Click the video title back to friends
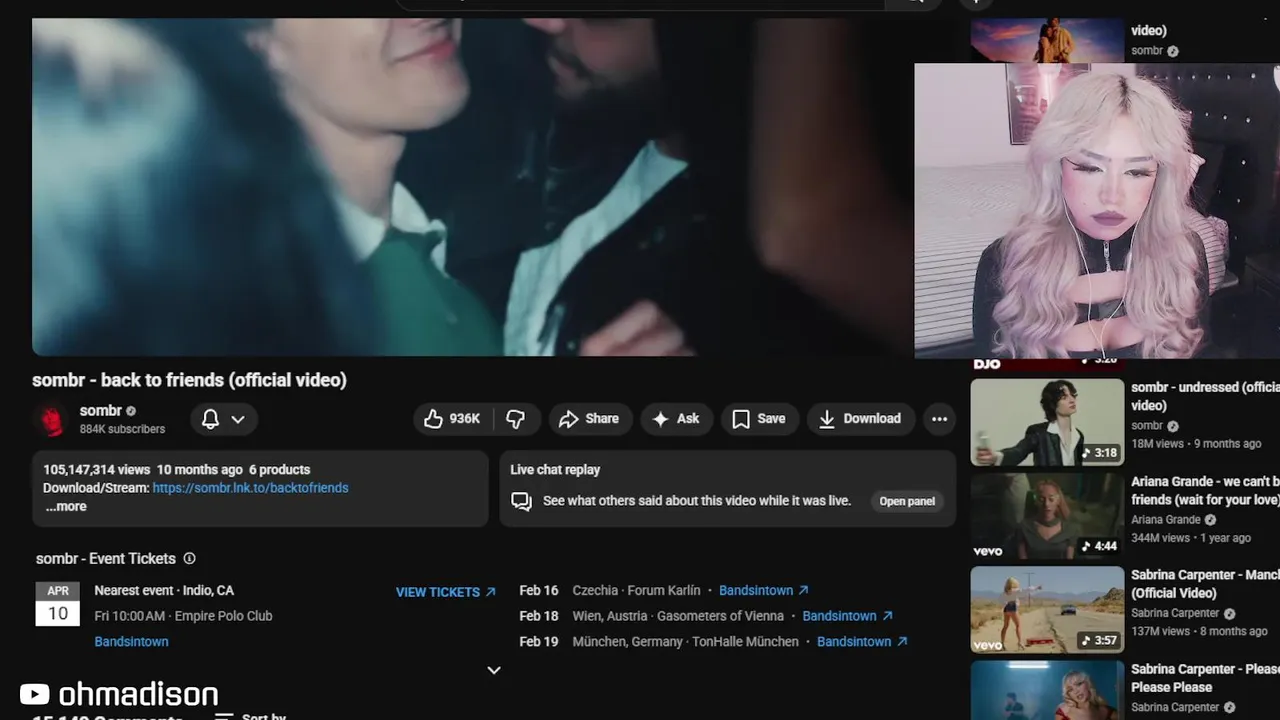The width and height of the screenshot is (1280, 720). tap(189, 380)
